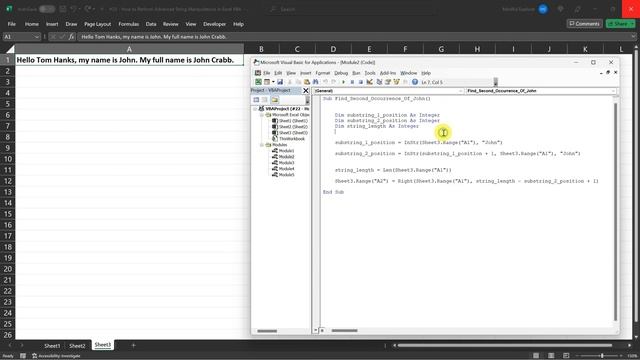Viewport: 640px width, 360px height.
Task: Open the Run menu in VBA editor
Action: point(356,73)
